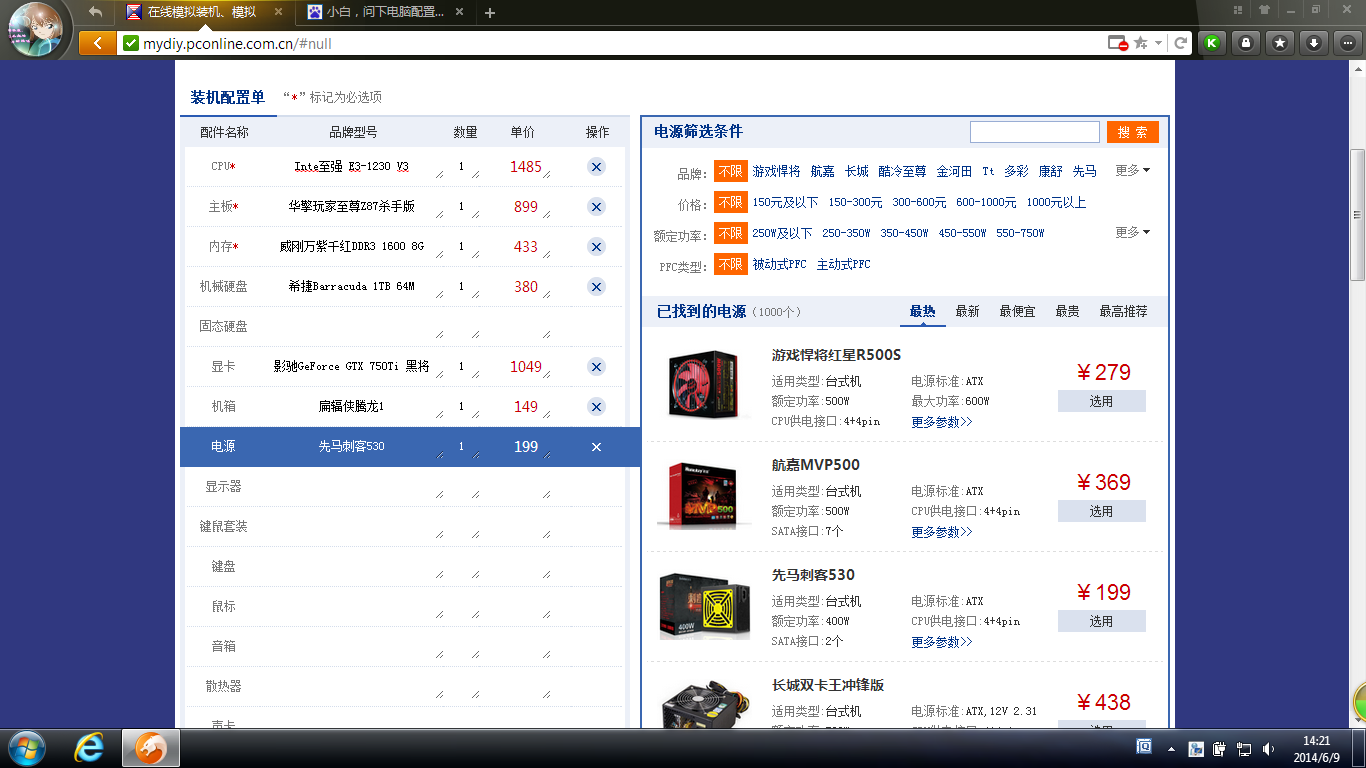1366x768 pixels.
Task: Filter by 主动式PFC type
Action: coord(843,264)
